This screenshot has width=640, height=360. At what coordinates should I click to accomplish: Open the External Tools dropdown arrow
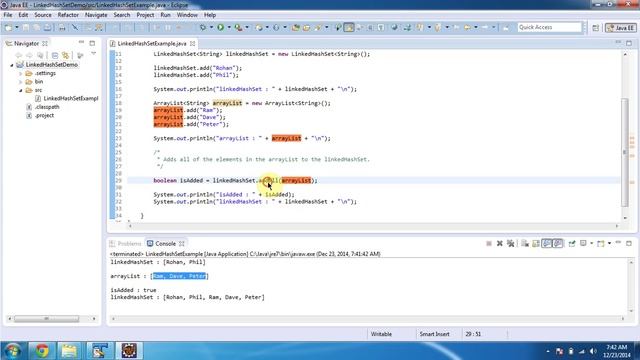tap(247, 27)
